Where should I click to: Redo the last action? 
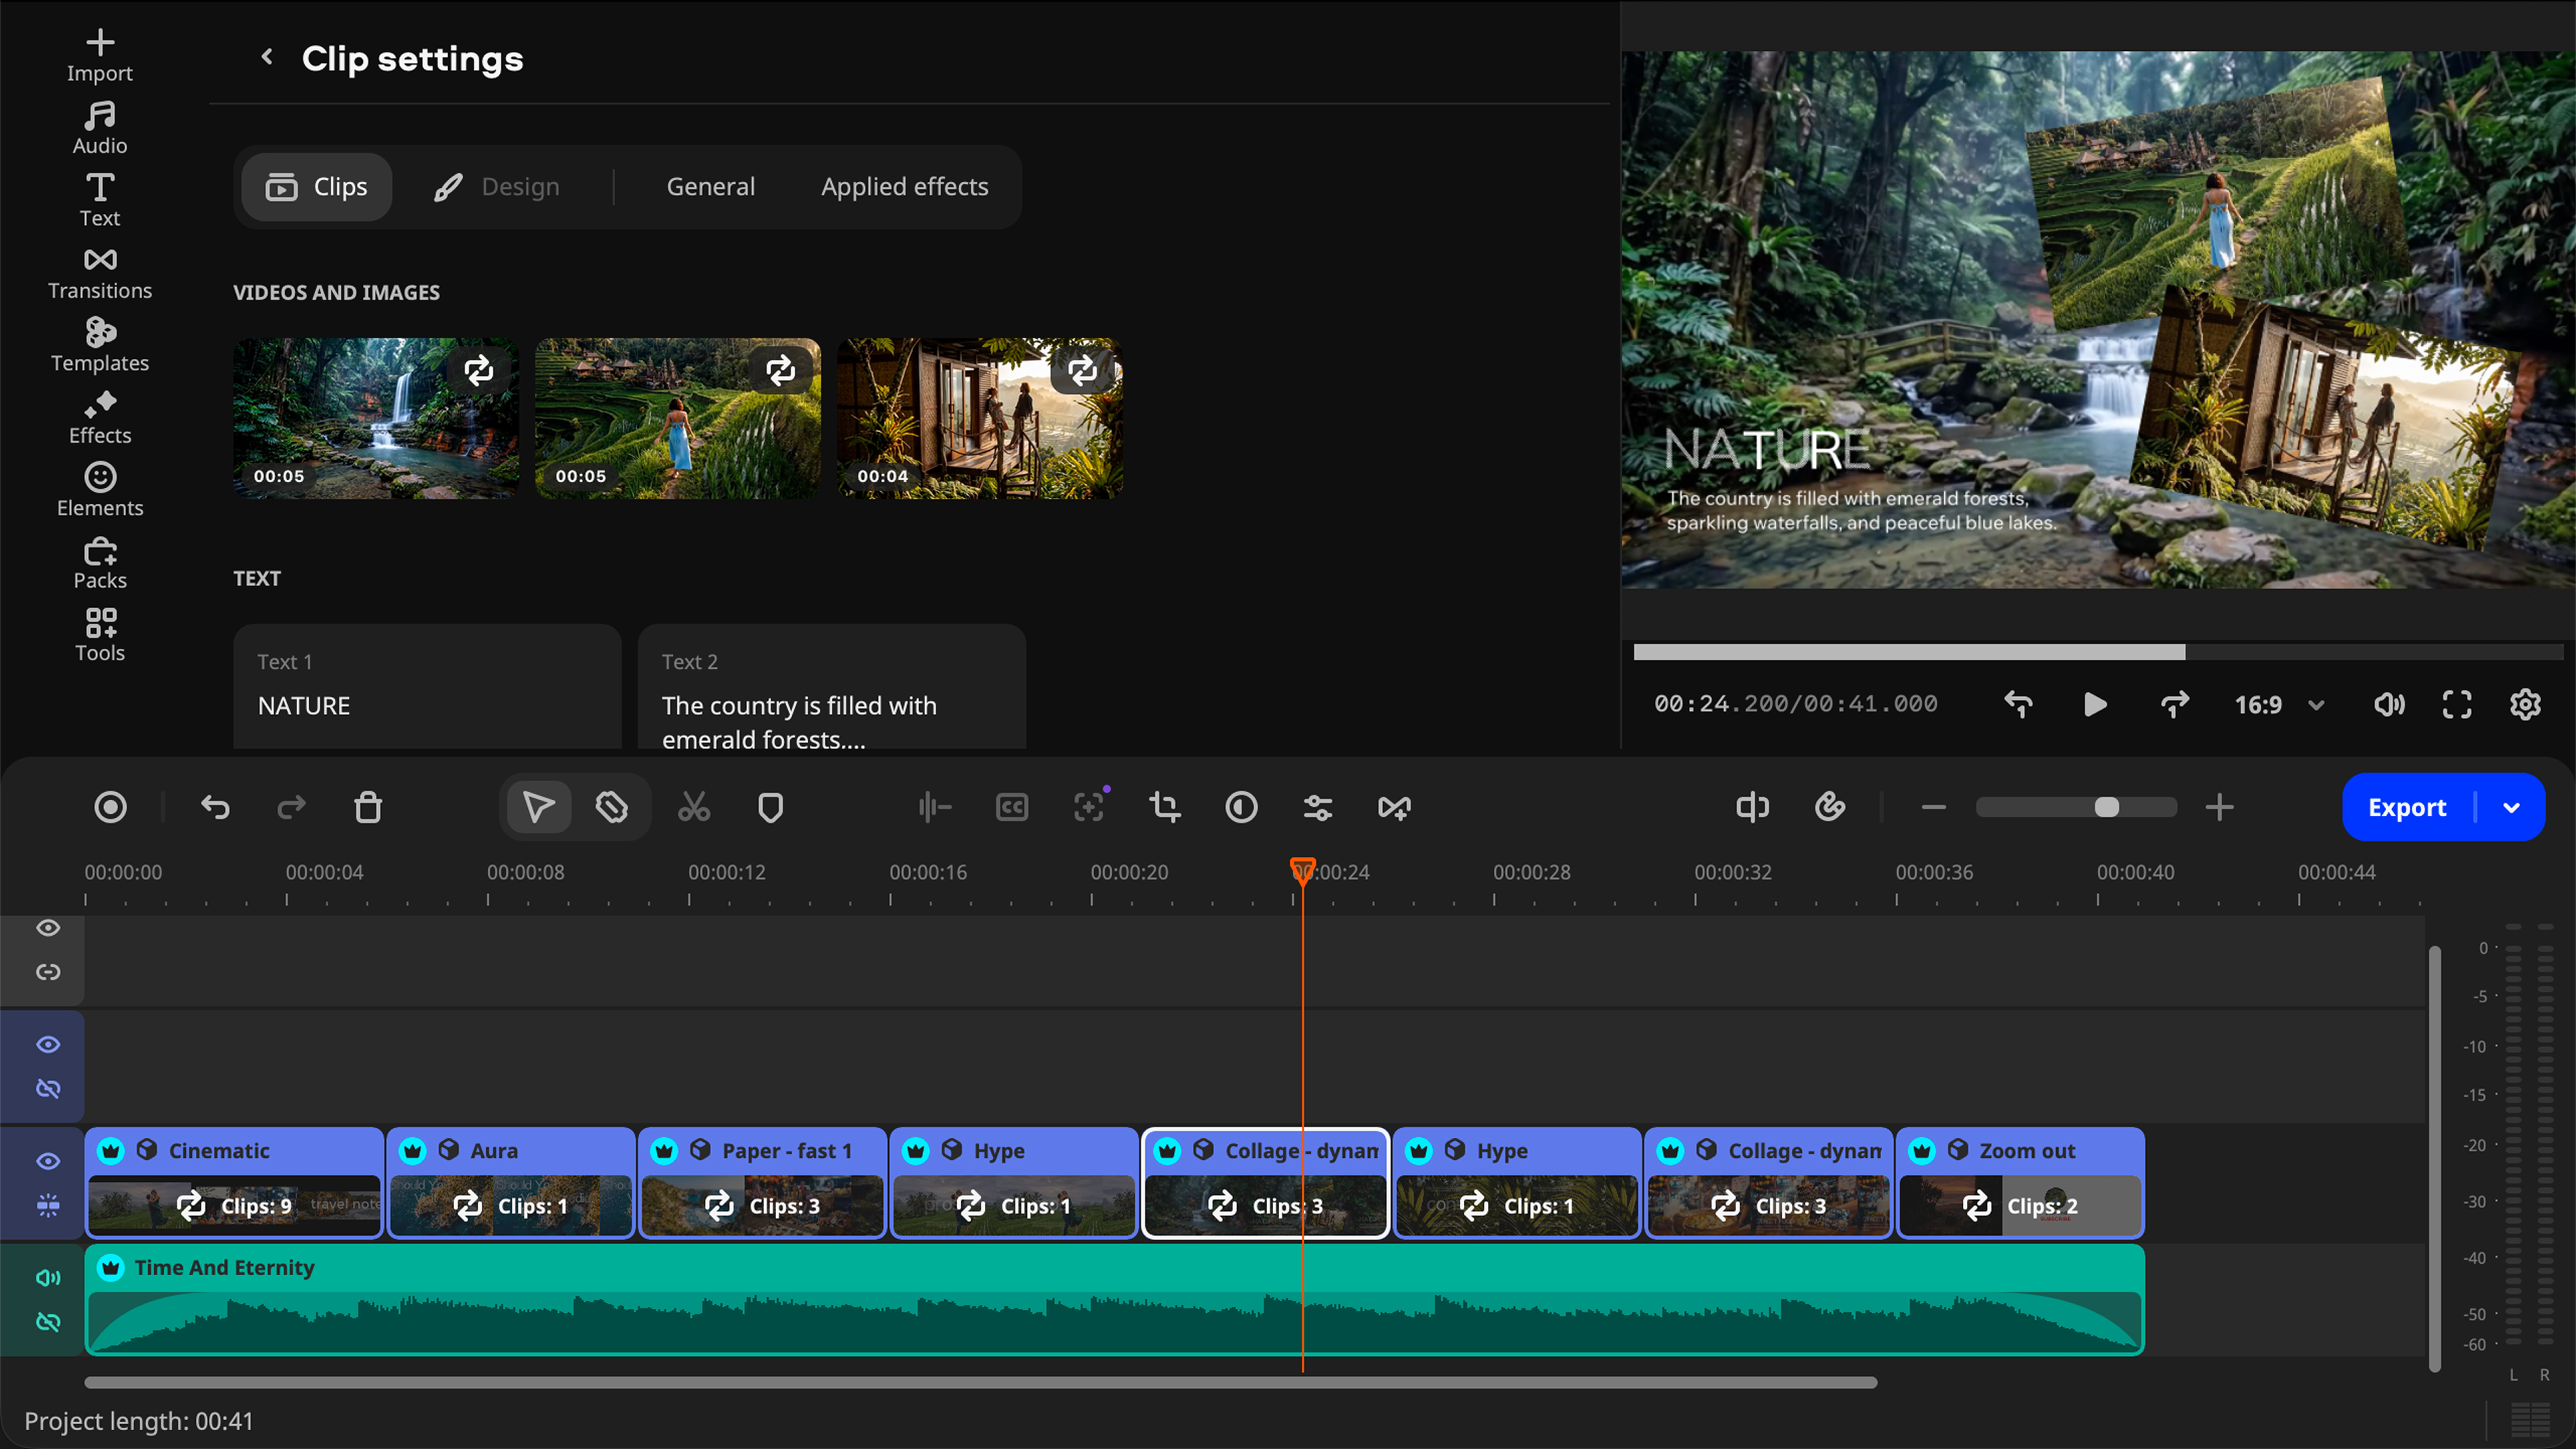[291, 807]
